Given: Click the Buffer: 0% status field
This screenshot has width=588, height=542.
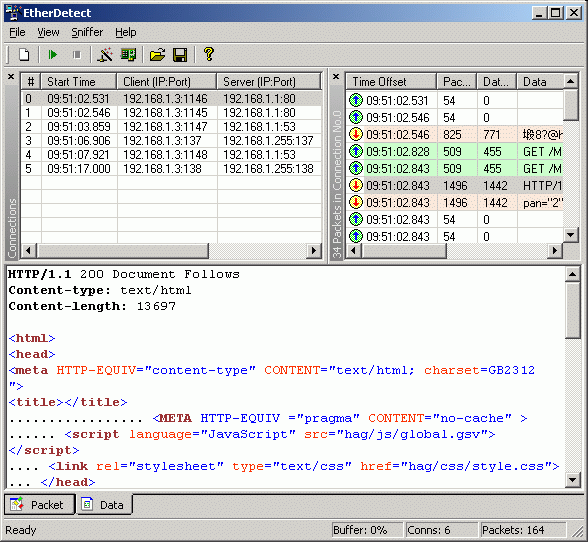Looking at the screenshot, I should tap(367, 530).
